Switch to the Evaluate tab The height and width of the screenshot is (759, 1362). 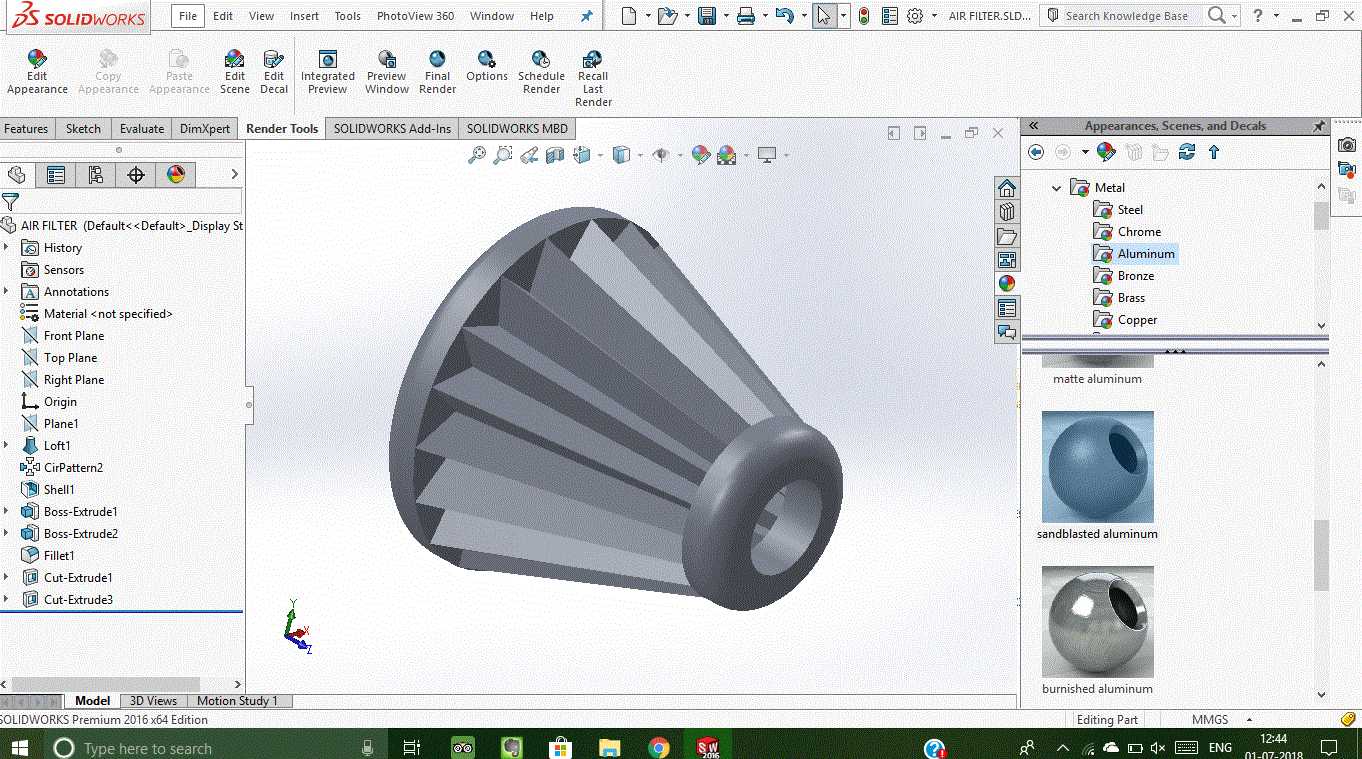pyautogui.click(x=142, y=128)
